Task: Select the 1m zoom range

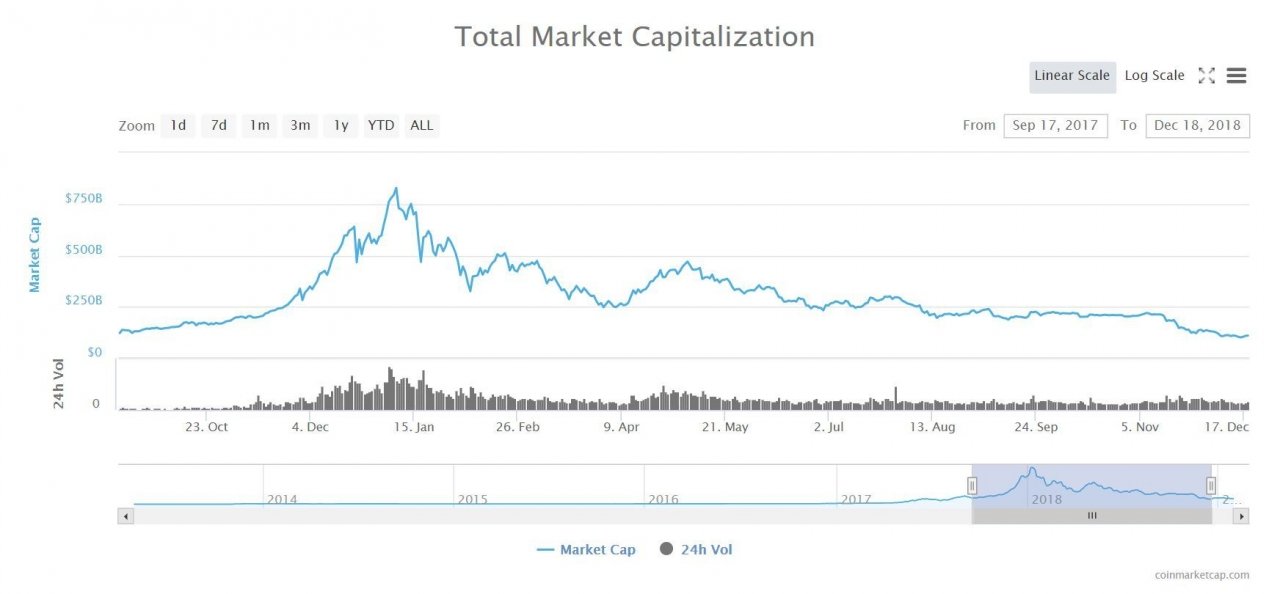Action: (259, 126)
